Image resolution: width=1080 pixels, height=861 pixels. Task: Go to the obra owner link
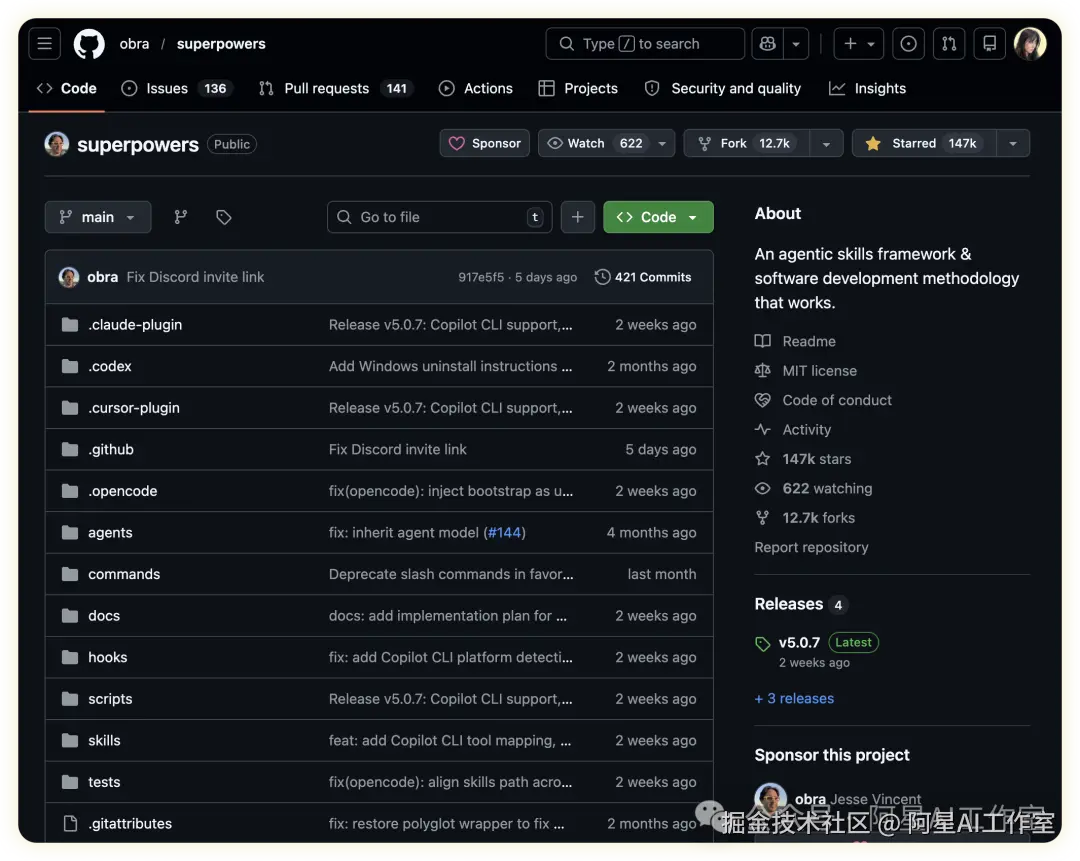(134, 44)
